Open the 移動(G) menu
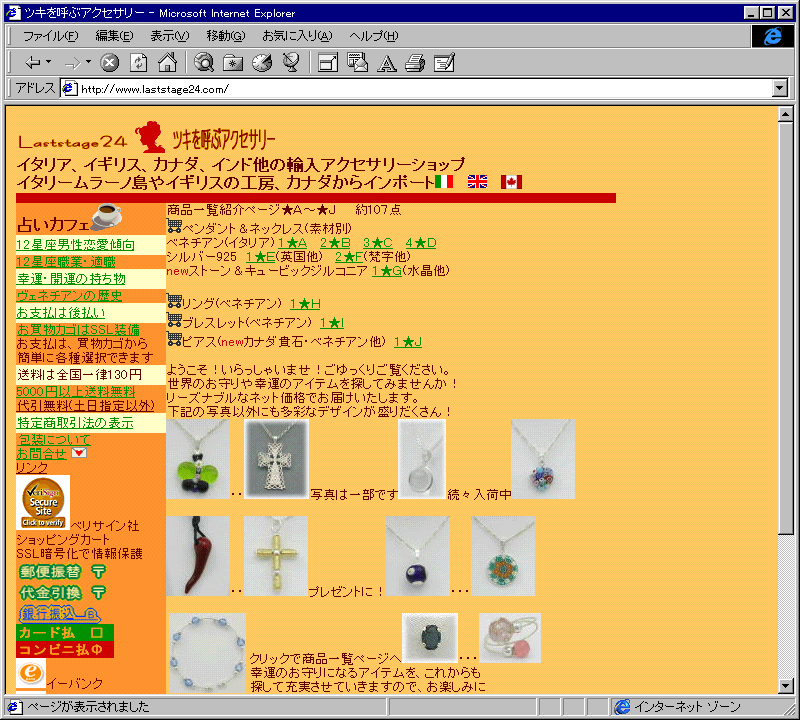Viewport: 800px width, 720px height. pyautogui.click(x=226, y=36)
